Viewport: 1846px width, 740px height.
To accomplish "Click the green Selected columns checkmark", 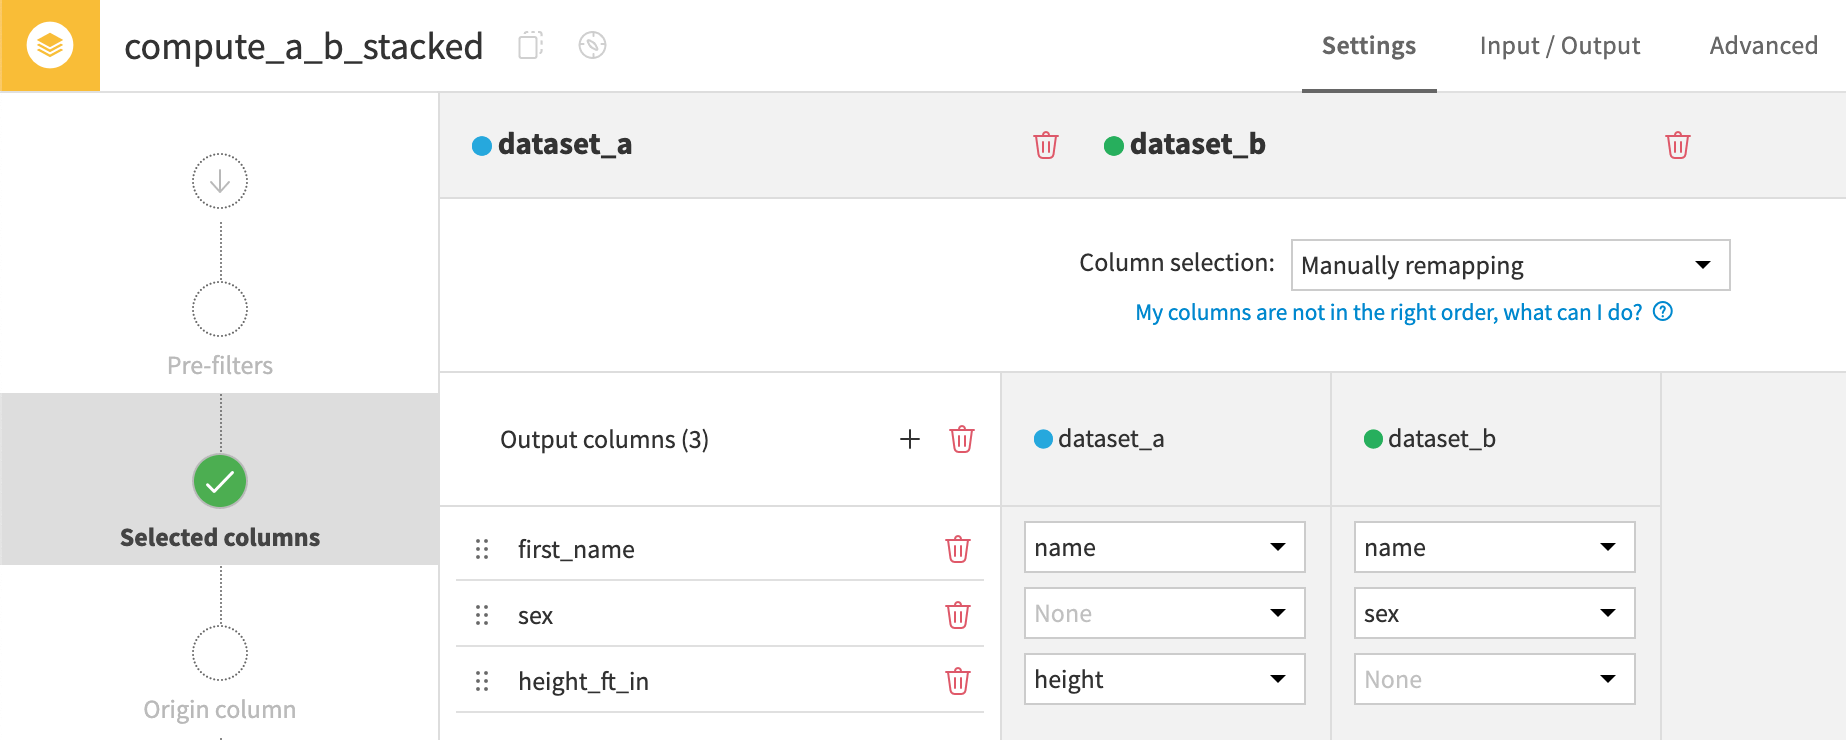I will coord(220,481).
